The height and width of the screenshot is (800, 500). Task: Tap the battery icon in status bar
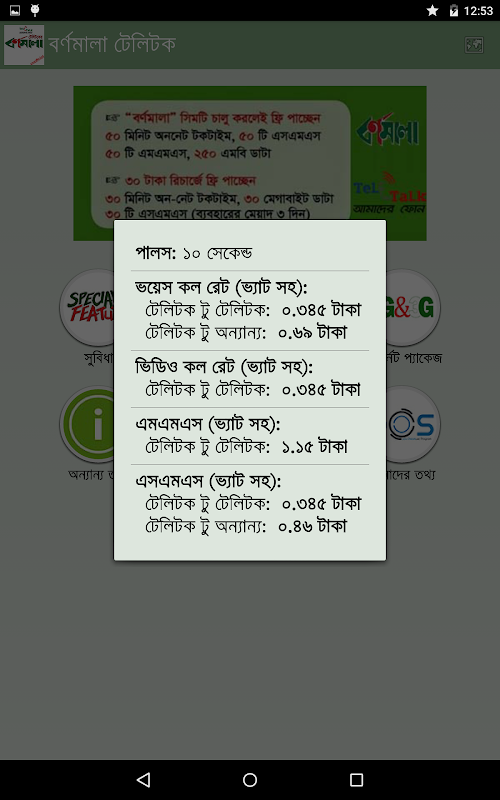(x=454, y=10)
